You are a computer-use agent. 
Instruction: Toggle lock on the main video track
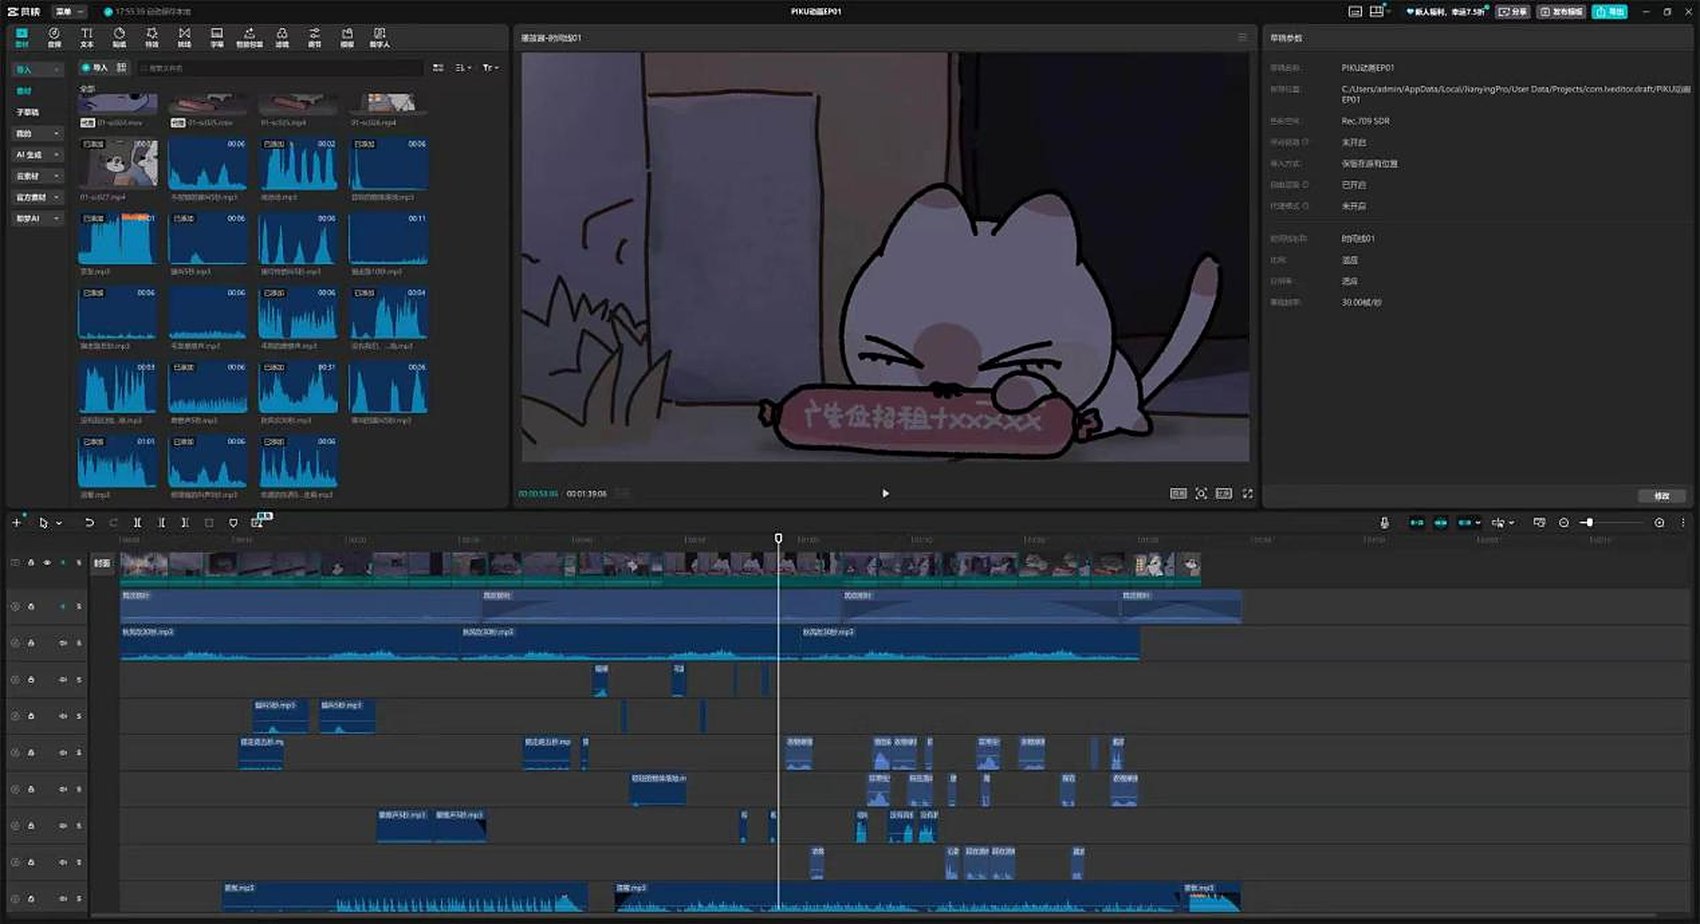point(31,563)
